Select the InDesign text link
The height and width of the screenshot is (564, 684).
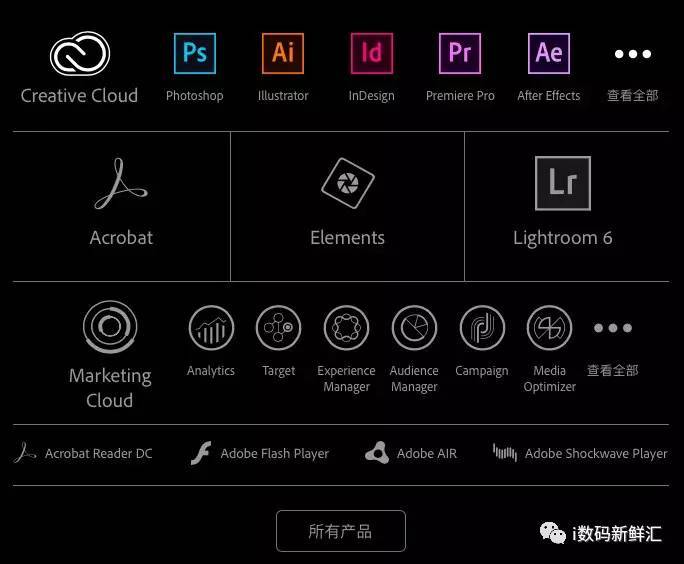click(372, 96)
